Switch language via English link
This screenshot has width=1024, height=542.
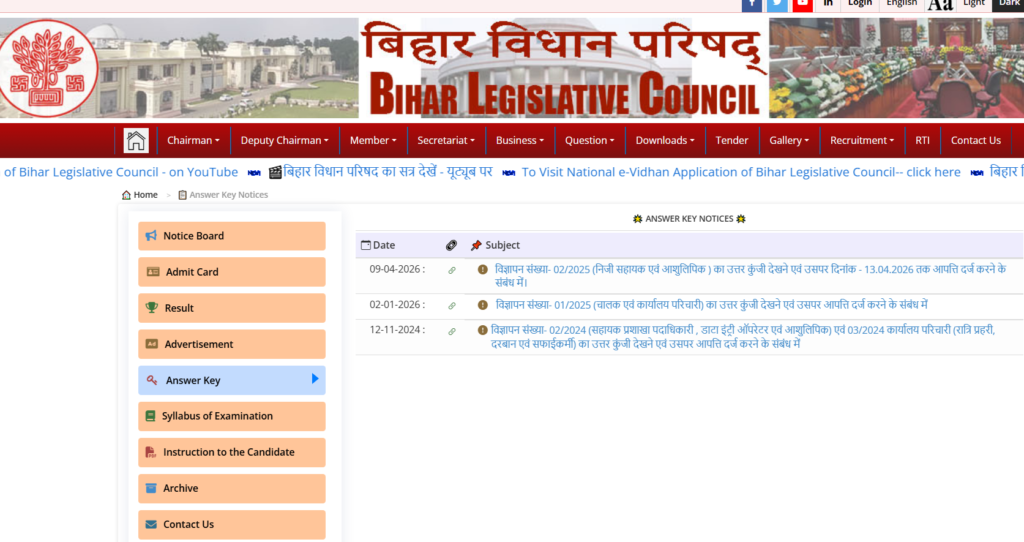(901, 4)
